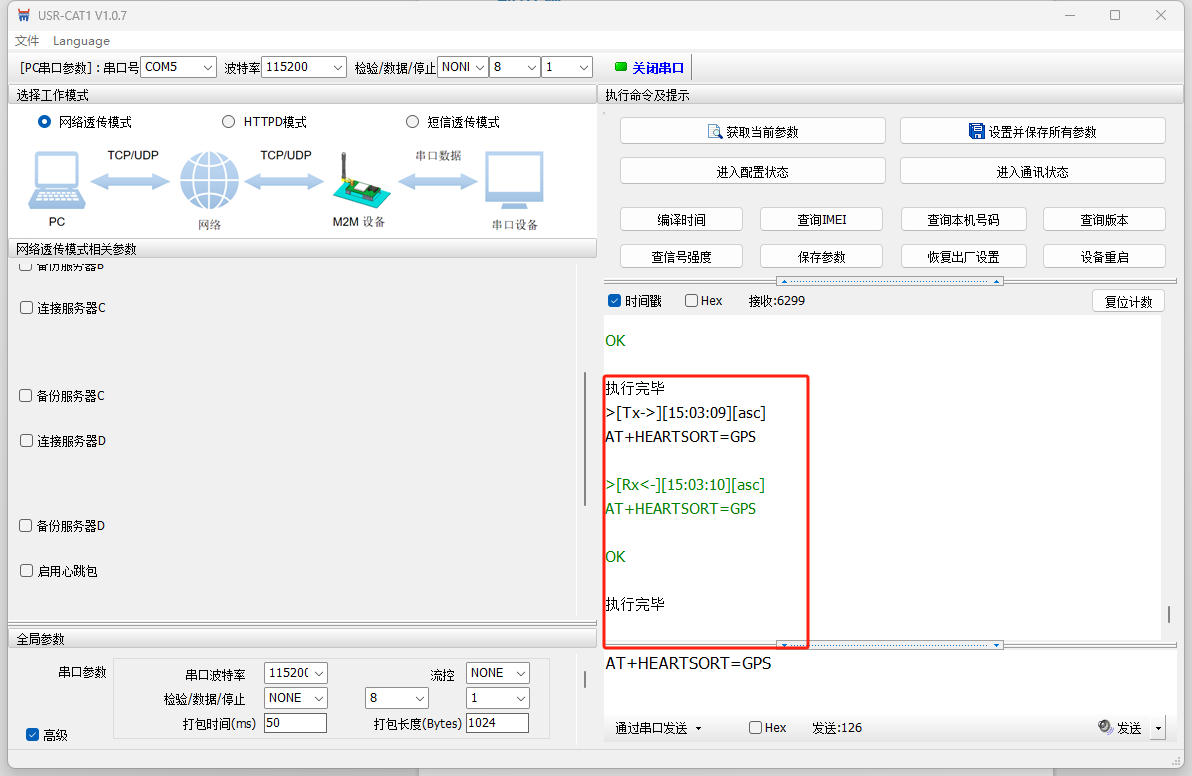The image size is (1192, 776).
Task: Expand the 115200 baud rate dropdown at top
Action: click(303, 67)
